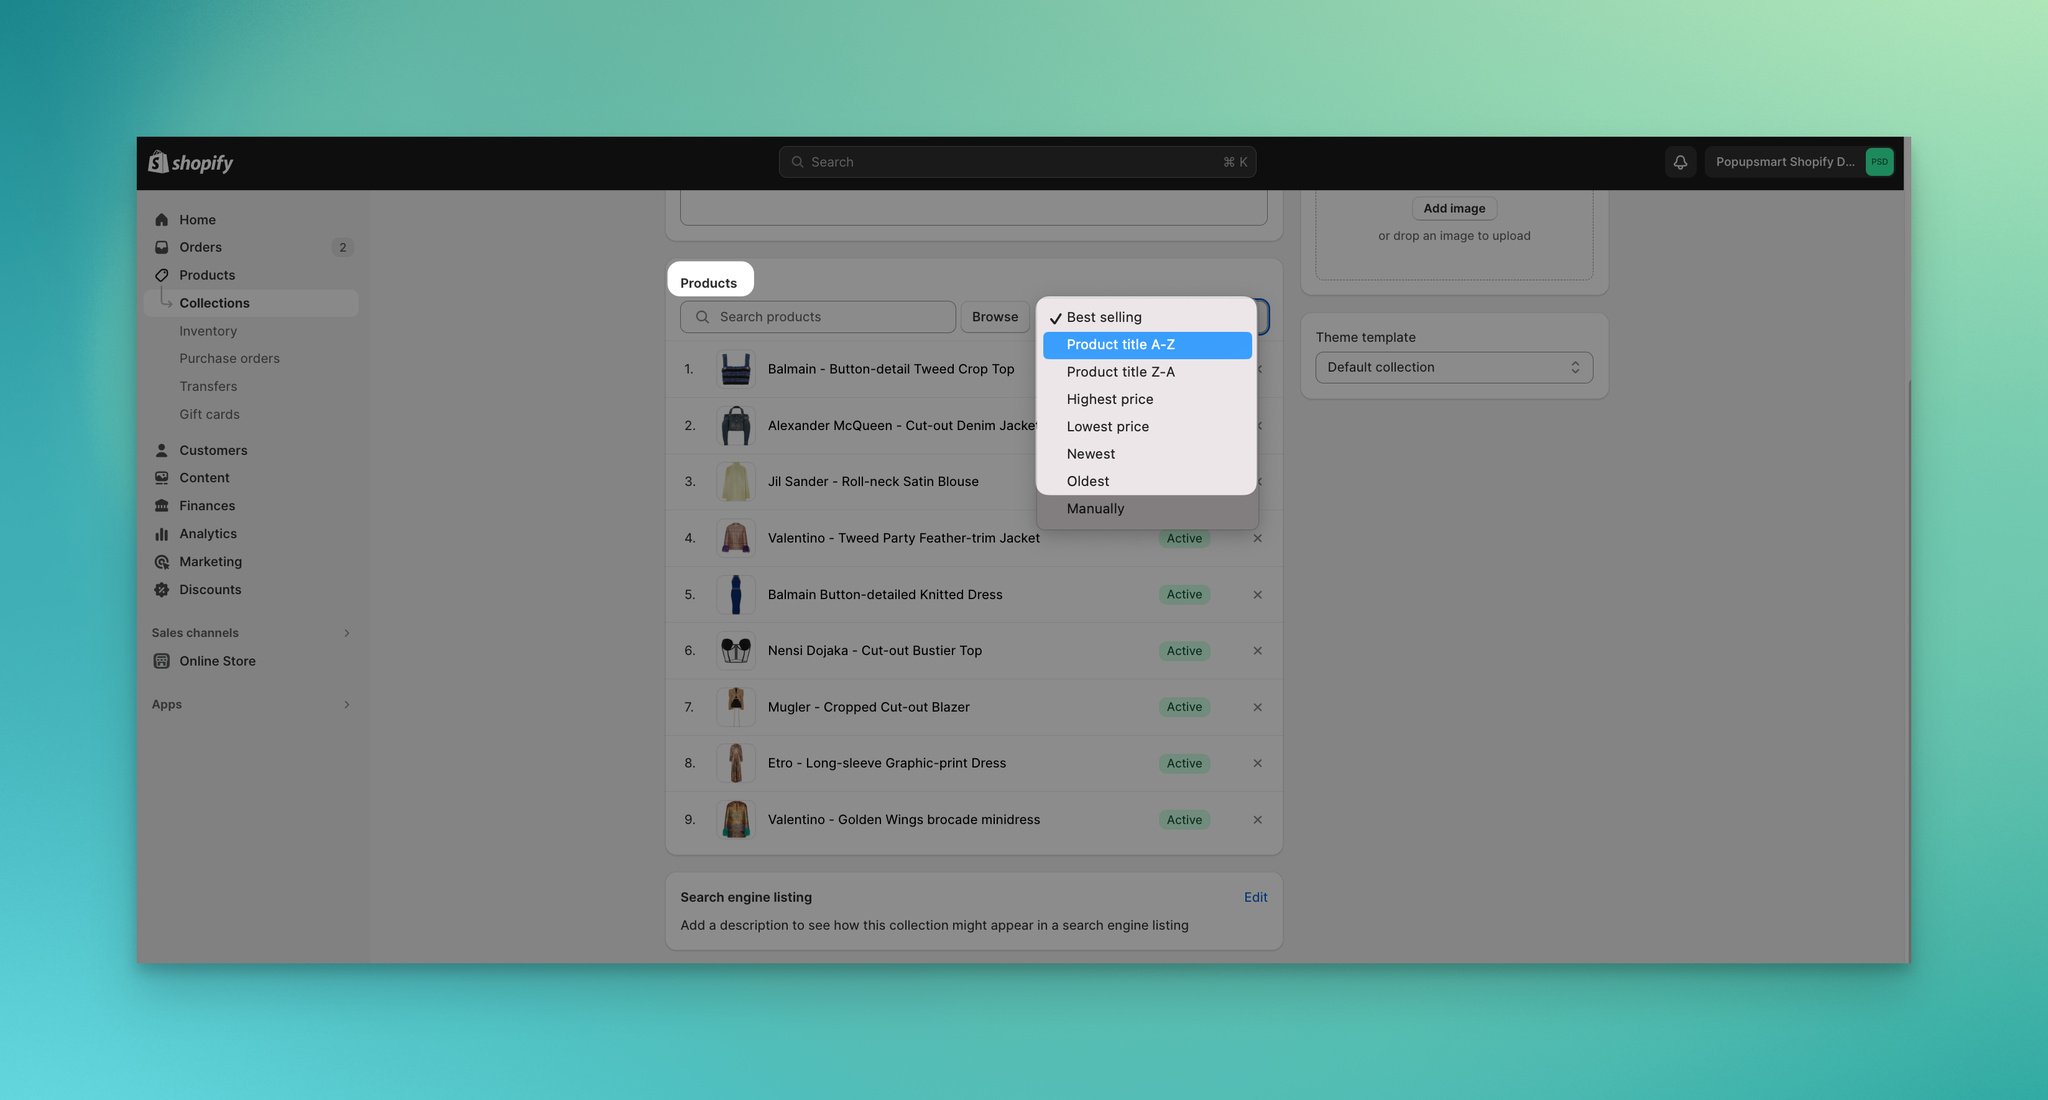The height and width of the screenshot is (1100, 2048).
Task: Choose Manually sort option
Action: pos(1147,509)
